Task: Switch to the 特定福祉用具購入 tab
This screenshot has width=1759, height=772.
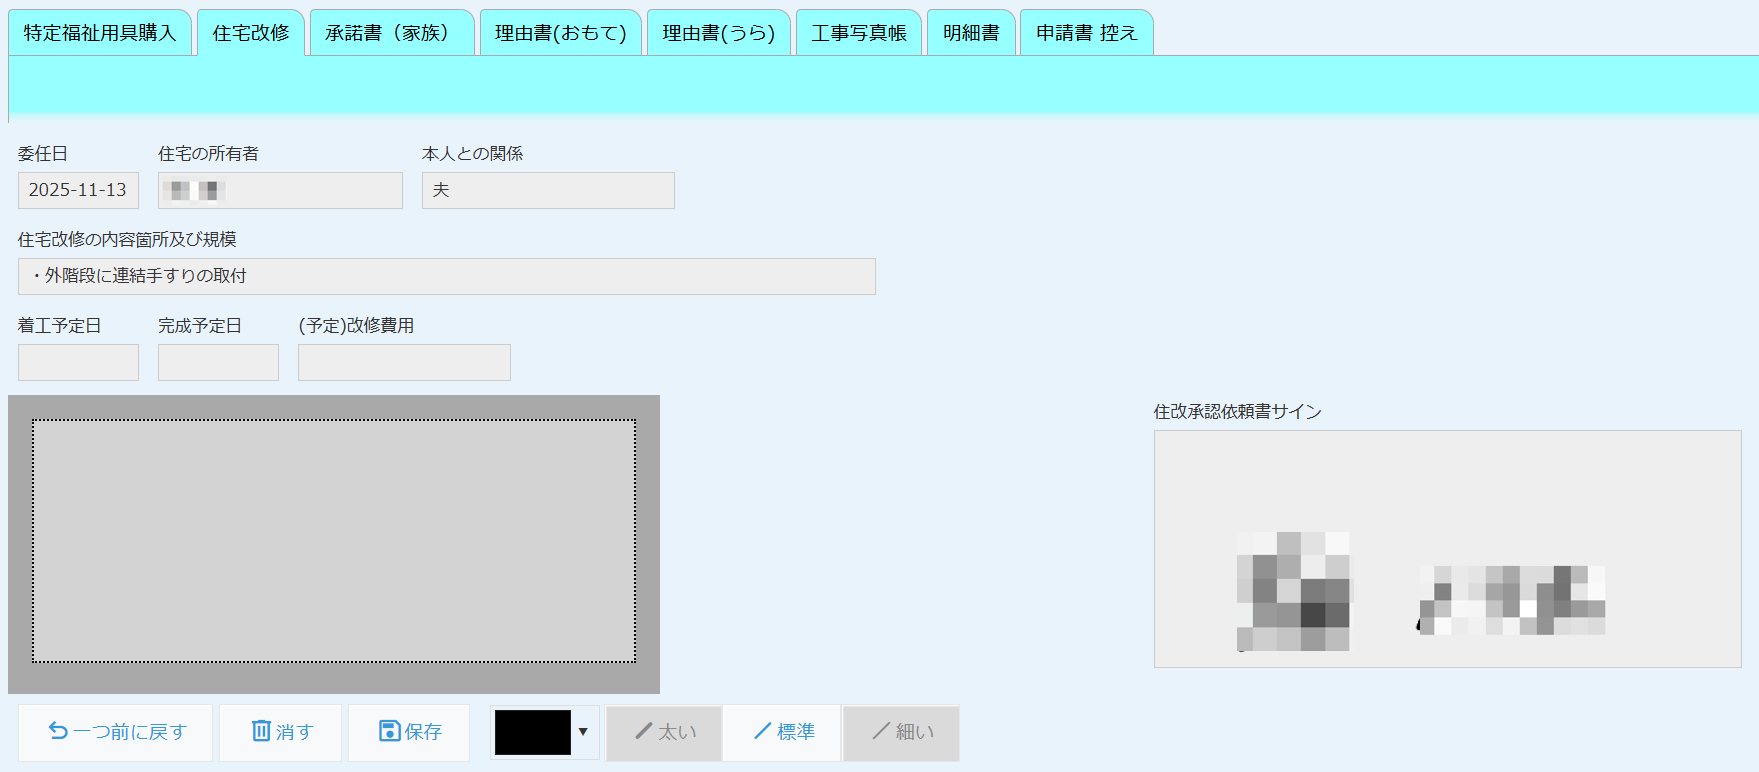Action: 99,33
